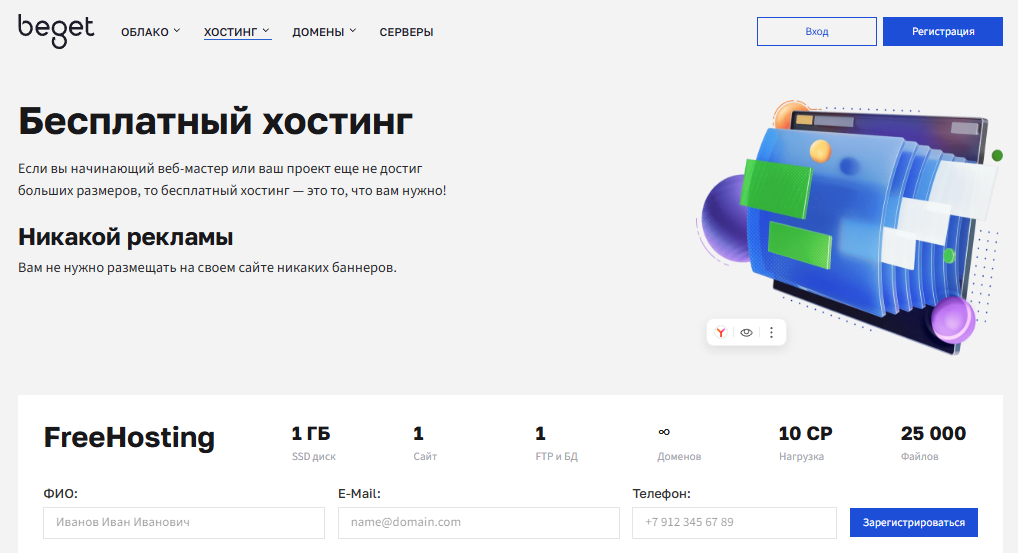The image size is (1018, 553).
Task: Focus the ФИО name input field
Action: click(x=184, y=522)
